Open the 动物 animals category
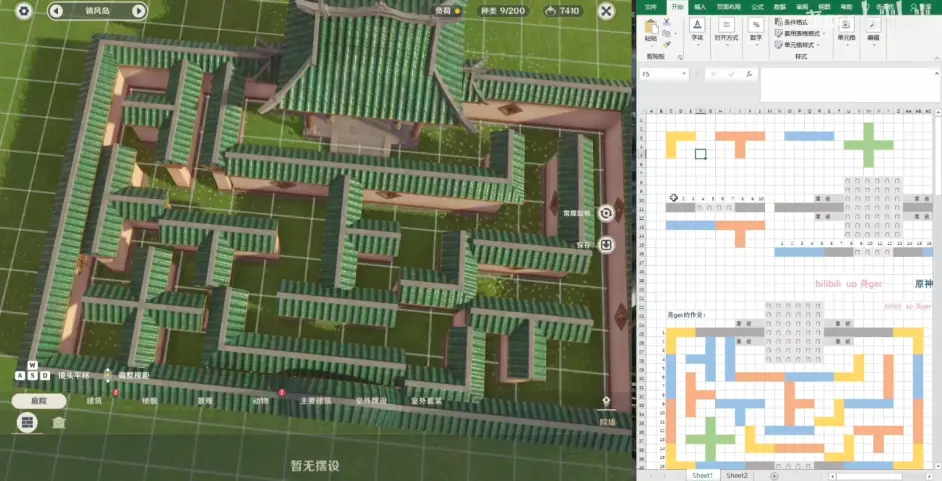This screenshot has width=942, height=481. point(260,401)
